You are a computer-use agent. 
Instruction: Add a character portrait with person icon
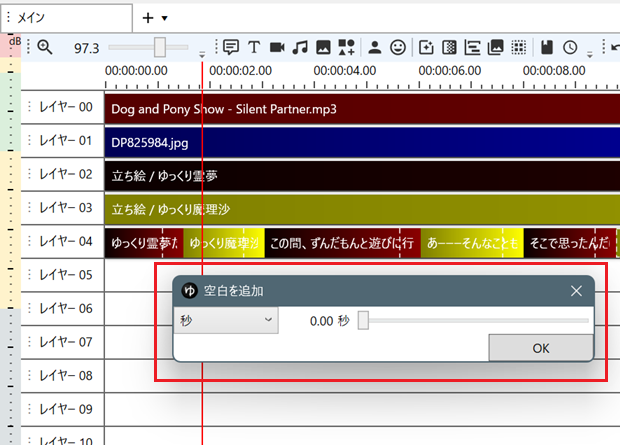pyautogui.click(x=375, y=47)
